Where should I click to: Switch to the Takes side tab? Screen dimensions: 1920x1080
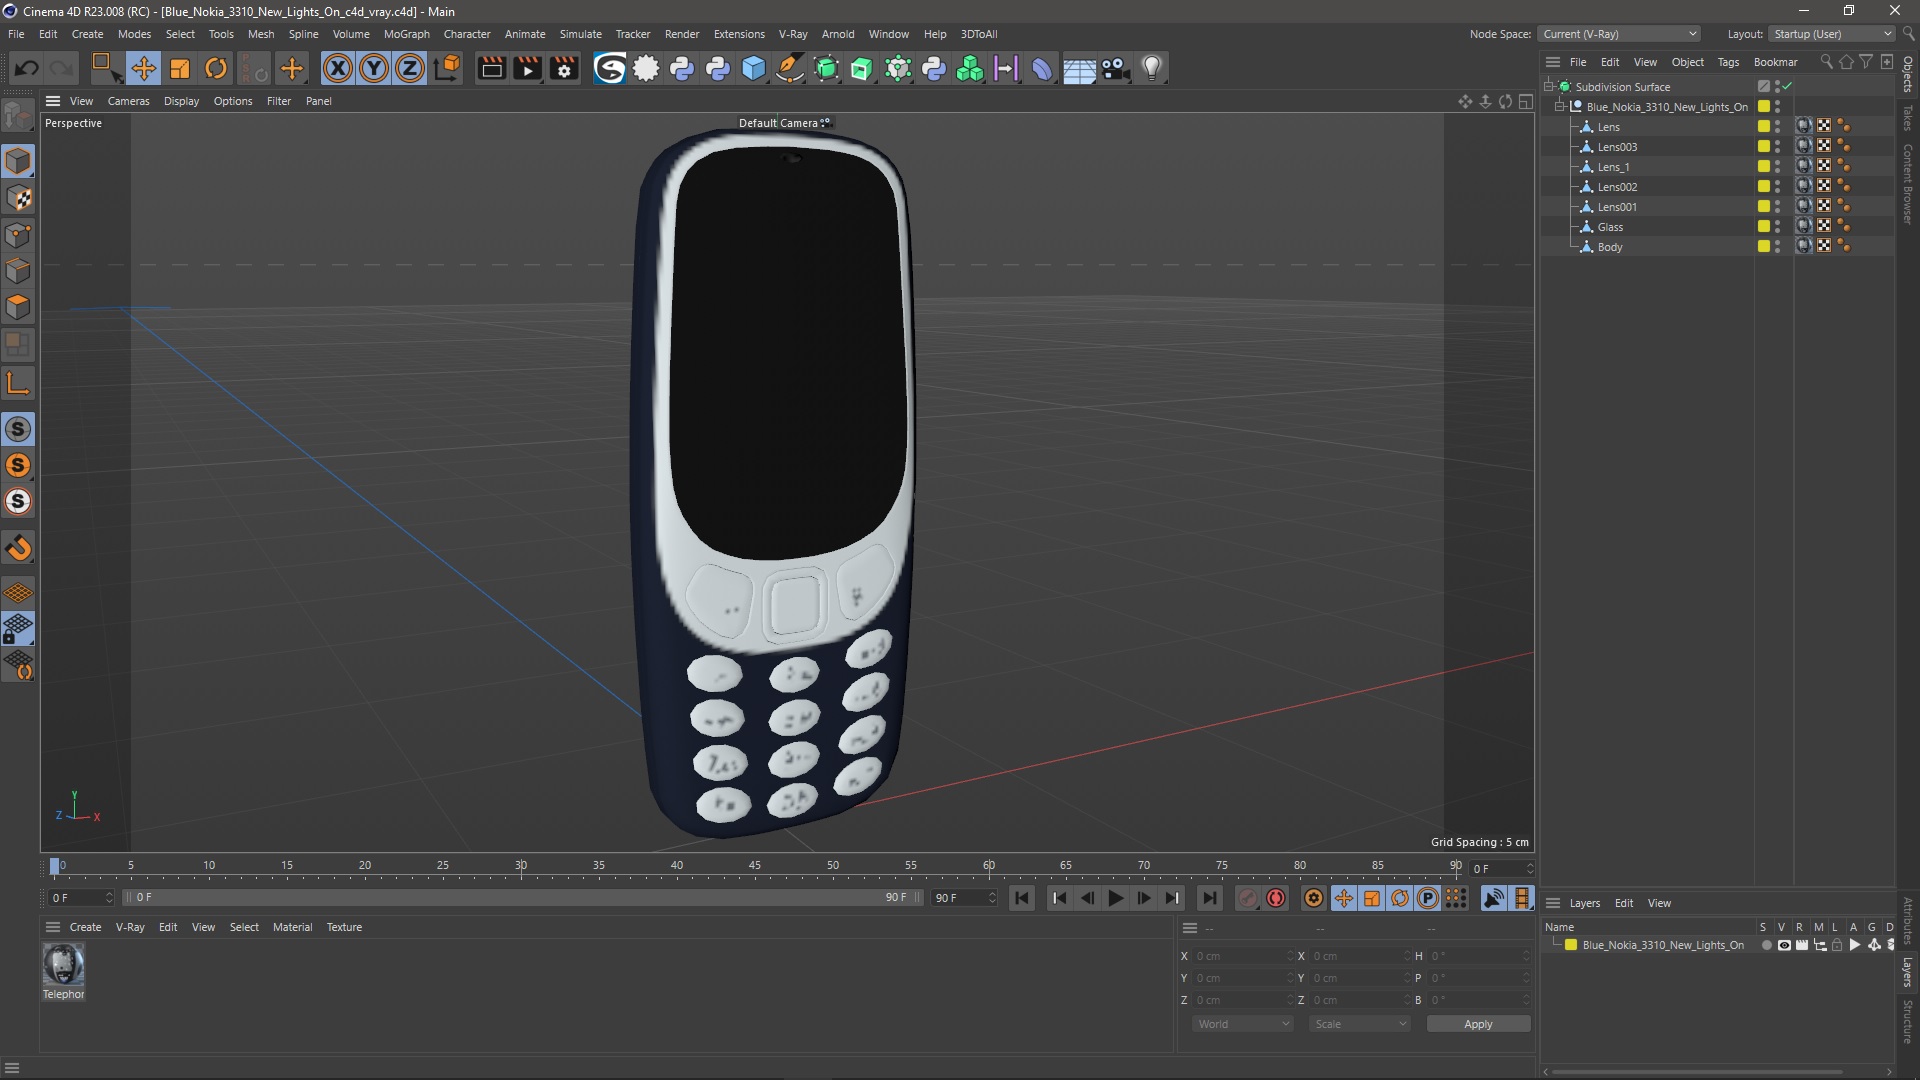point(1908,118)
